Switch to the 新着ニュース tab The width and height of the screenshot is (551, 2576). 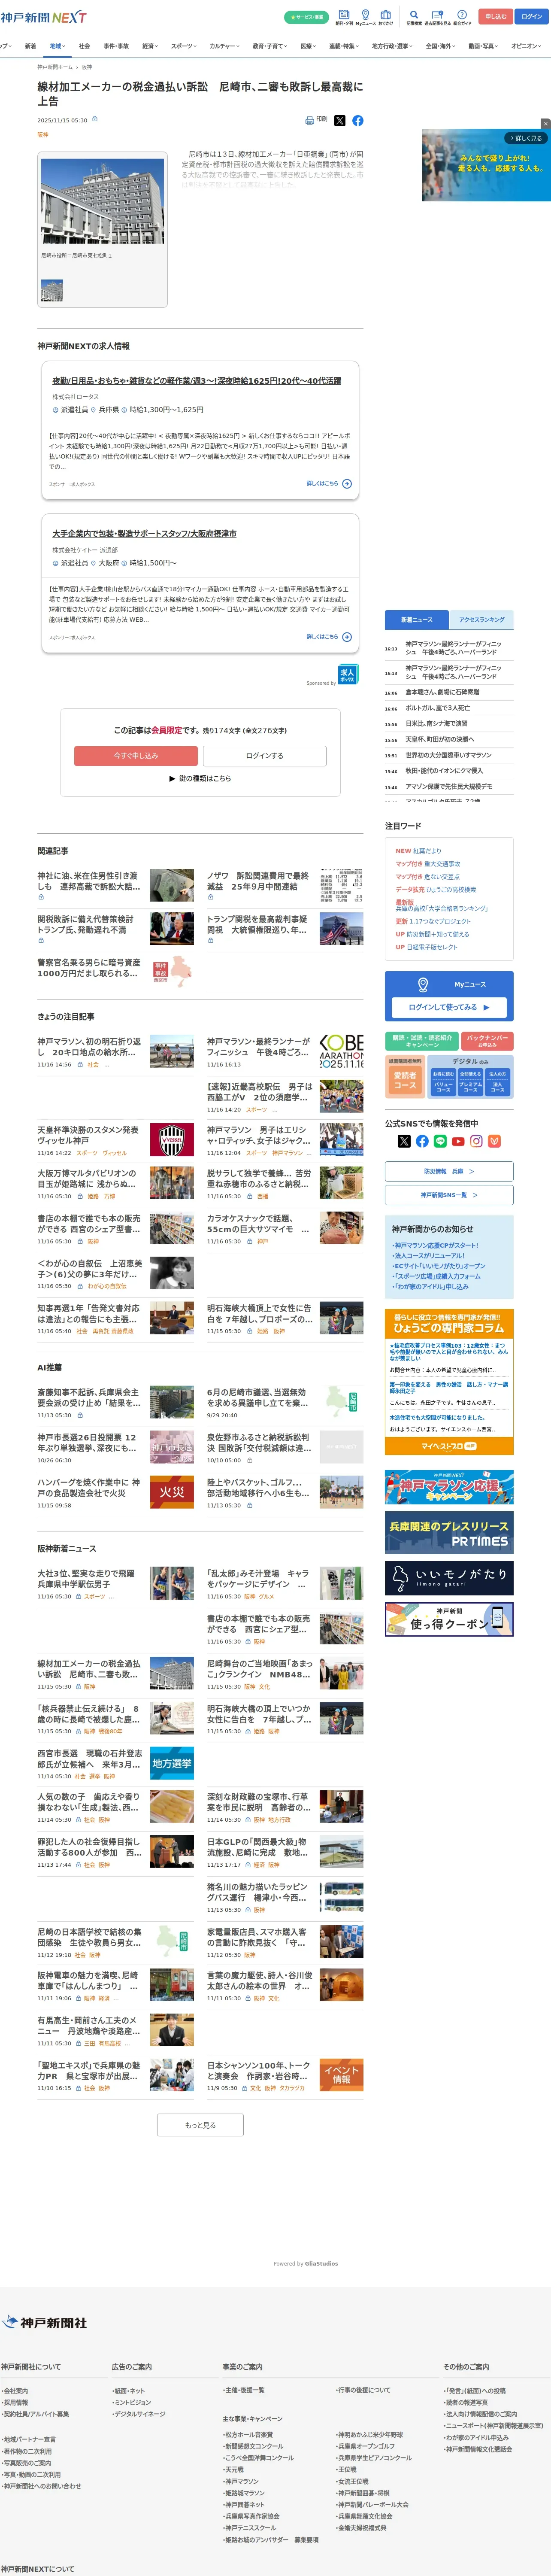417,619
